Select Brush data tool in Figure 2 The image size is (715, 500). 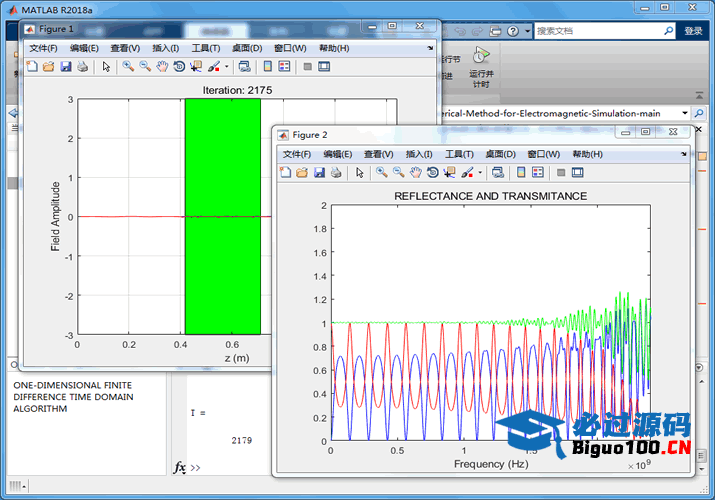(467, 172)
